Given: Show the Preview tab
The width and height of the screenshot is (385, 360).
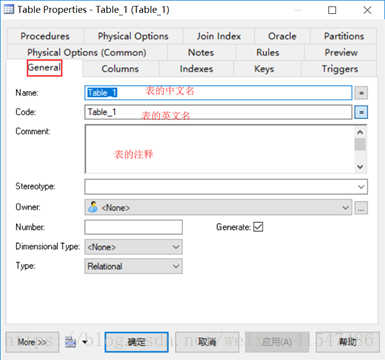Looking at the screenshot, I should [341, 52].
